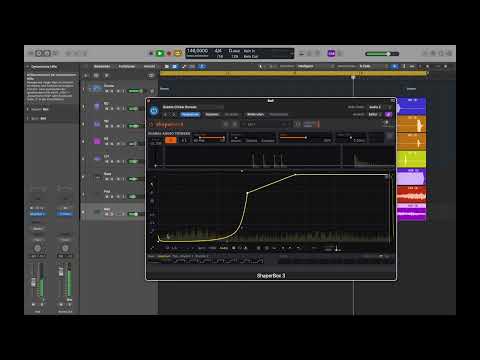Toggle the yellow Cycle button in transport

pyautogui.click(x=178, y=53)
